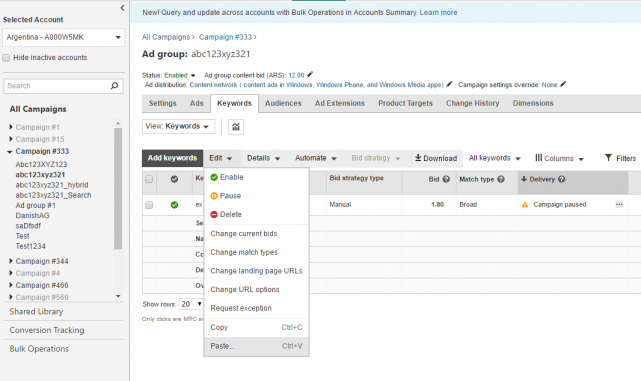
Task: Click the search magnifier icon
Action: pos(114,86)
